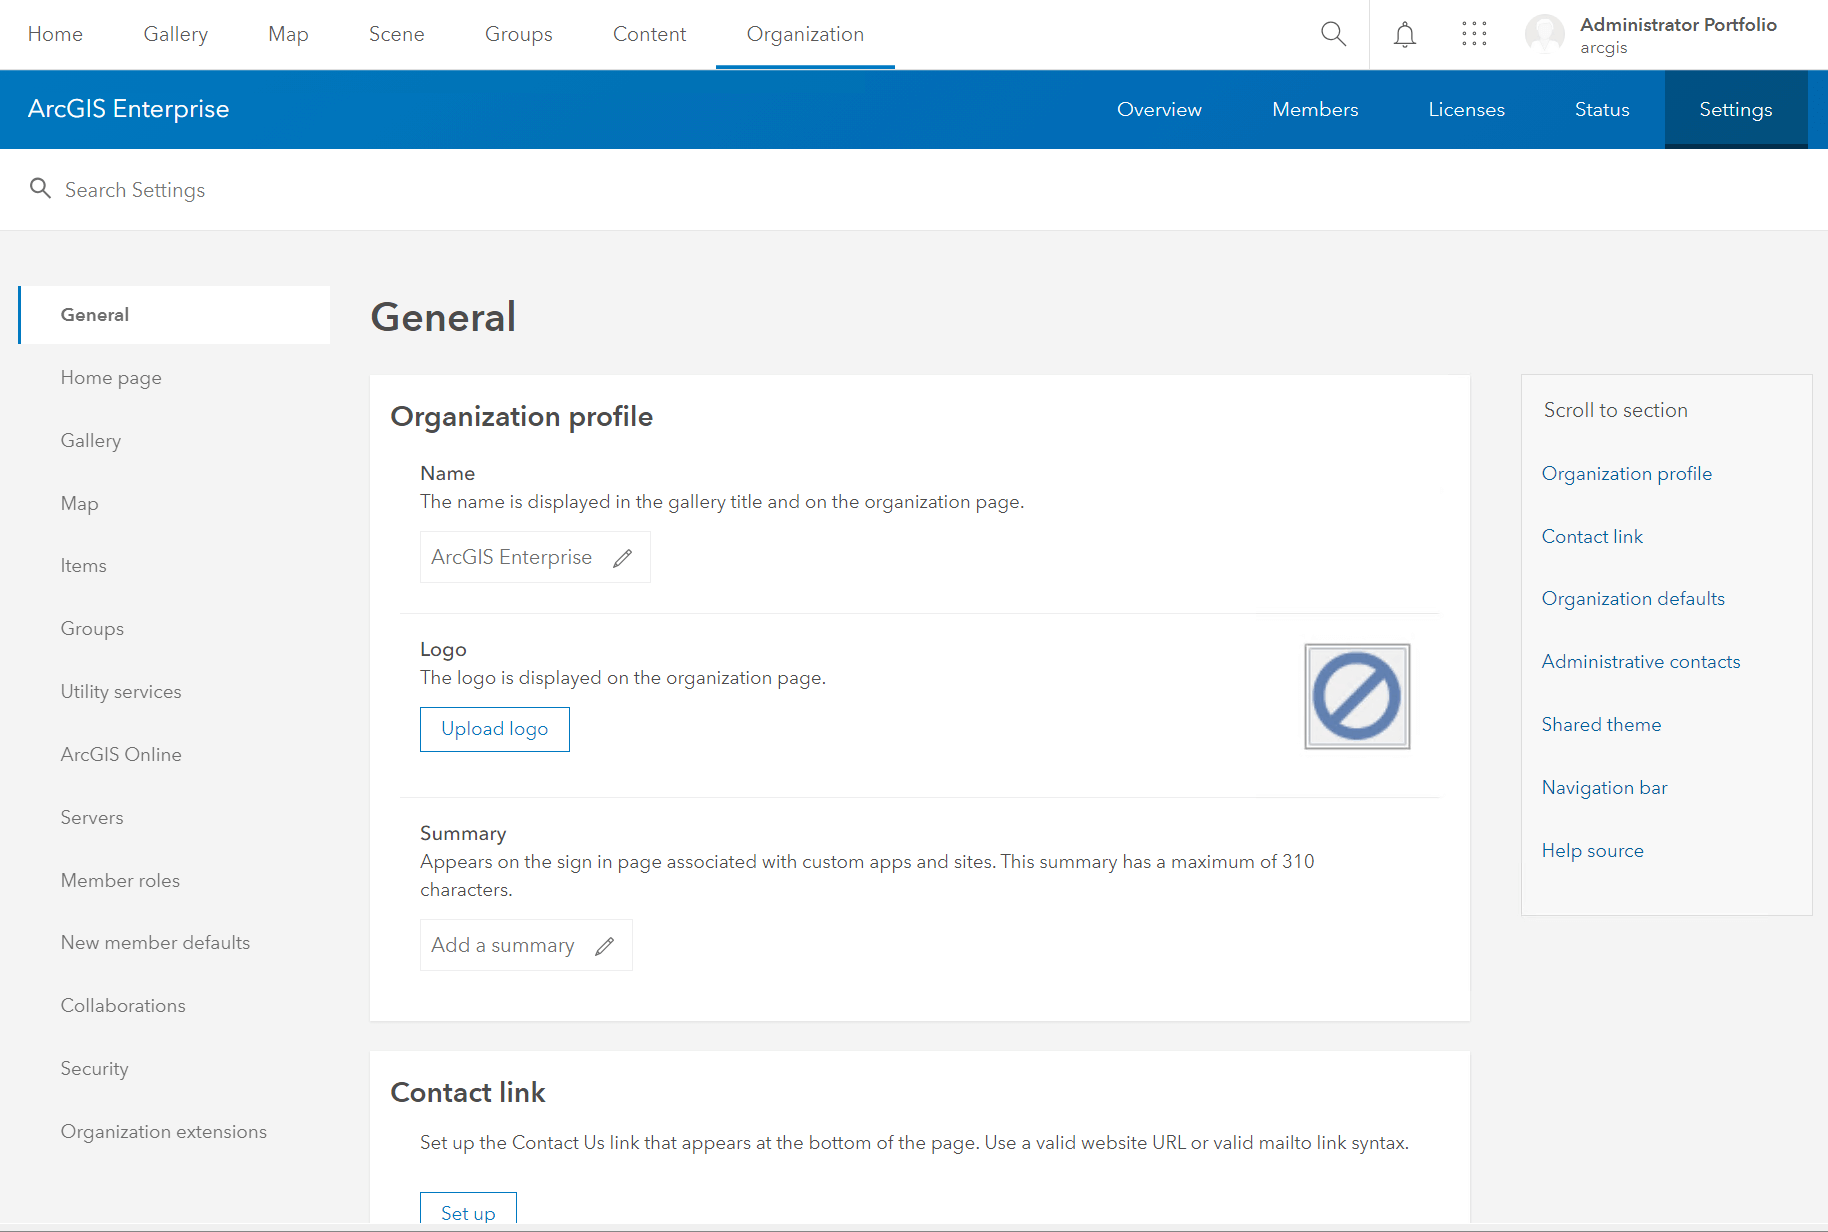
Task: Click the placeholder logo thumbnail
Action: [x=1357, y=697]
